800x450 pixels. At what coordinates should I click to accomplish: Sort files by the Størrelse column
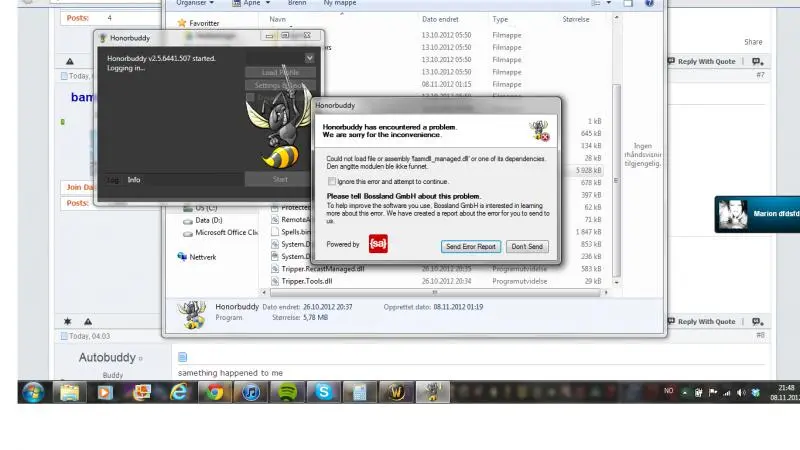576,19
